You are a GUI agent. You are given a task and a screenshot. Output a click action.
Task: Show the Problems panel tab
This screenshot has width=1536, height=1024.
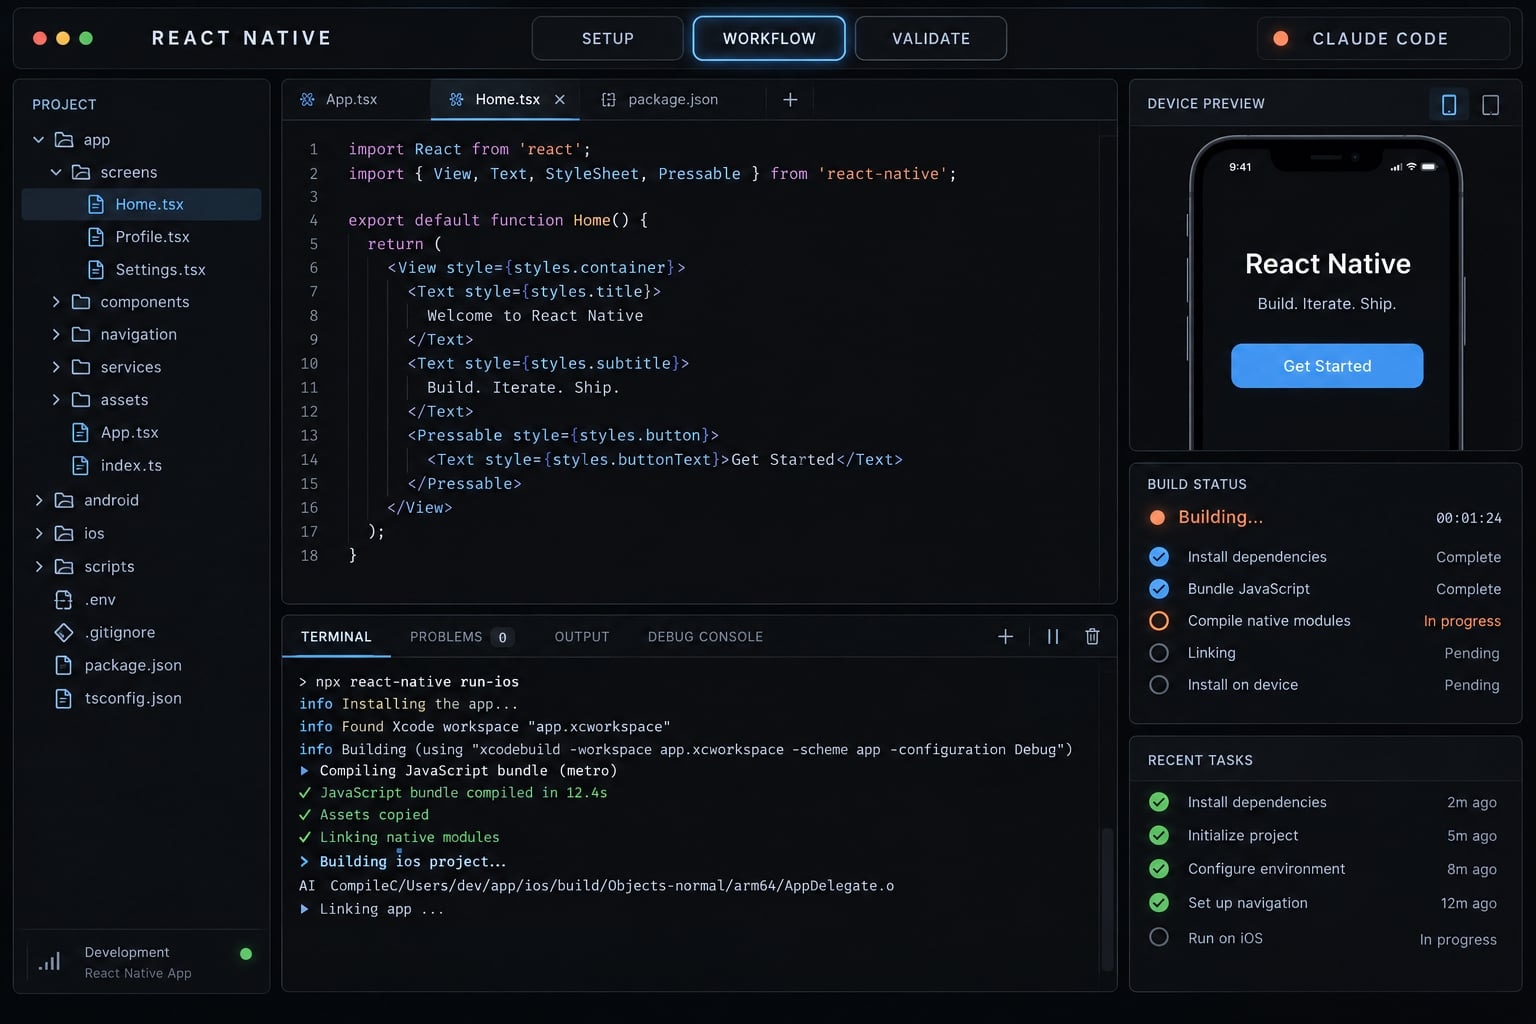coord(462,637)
